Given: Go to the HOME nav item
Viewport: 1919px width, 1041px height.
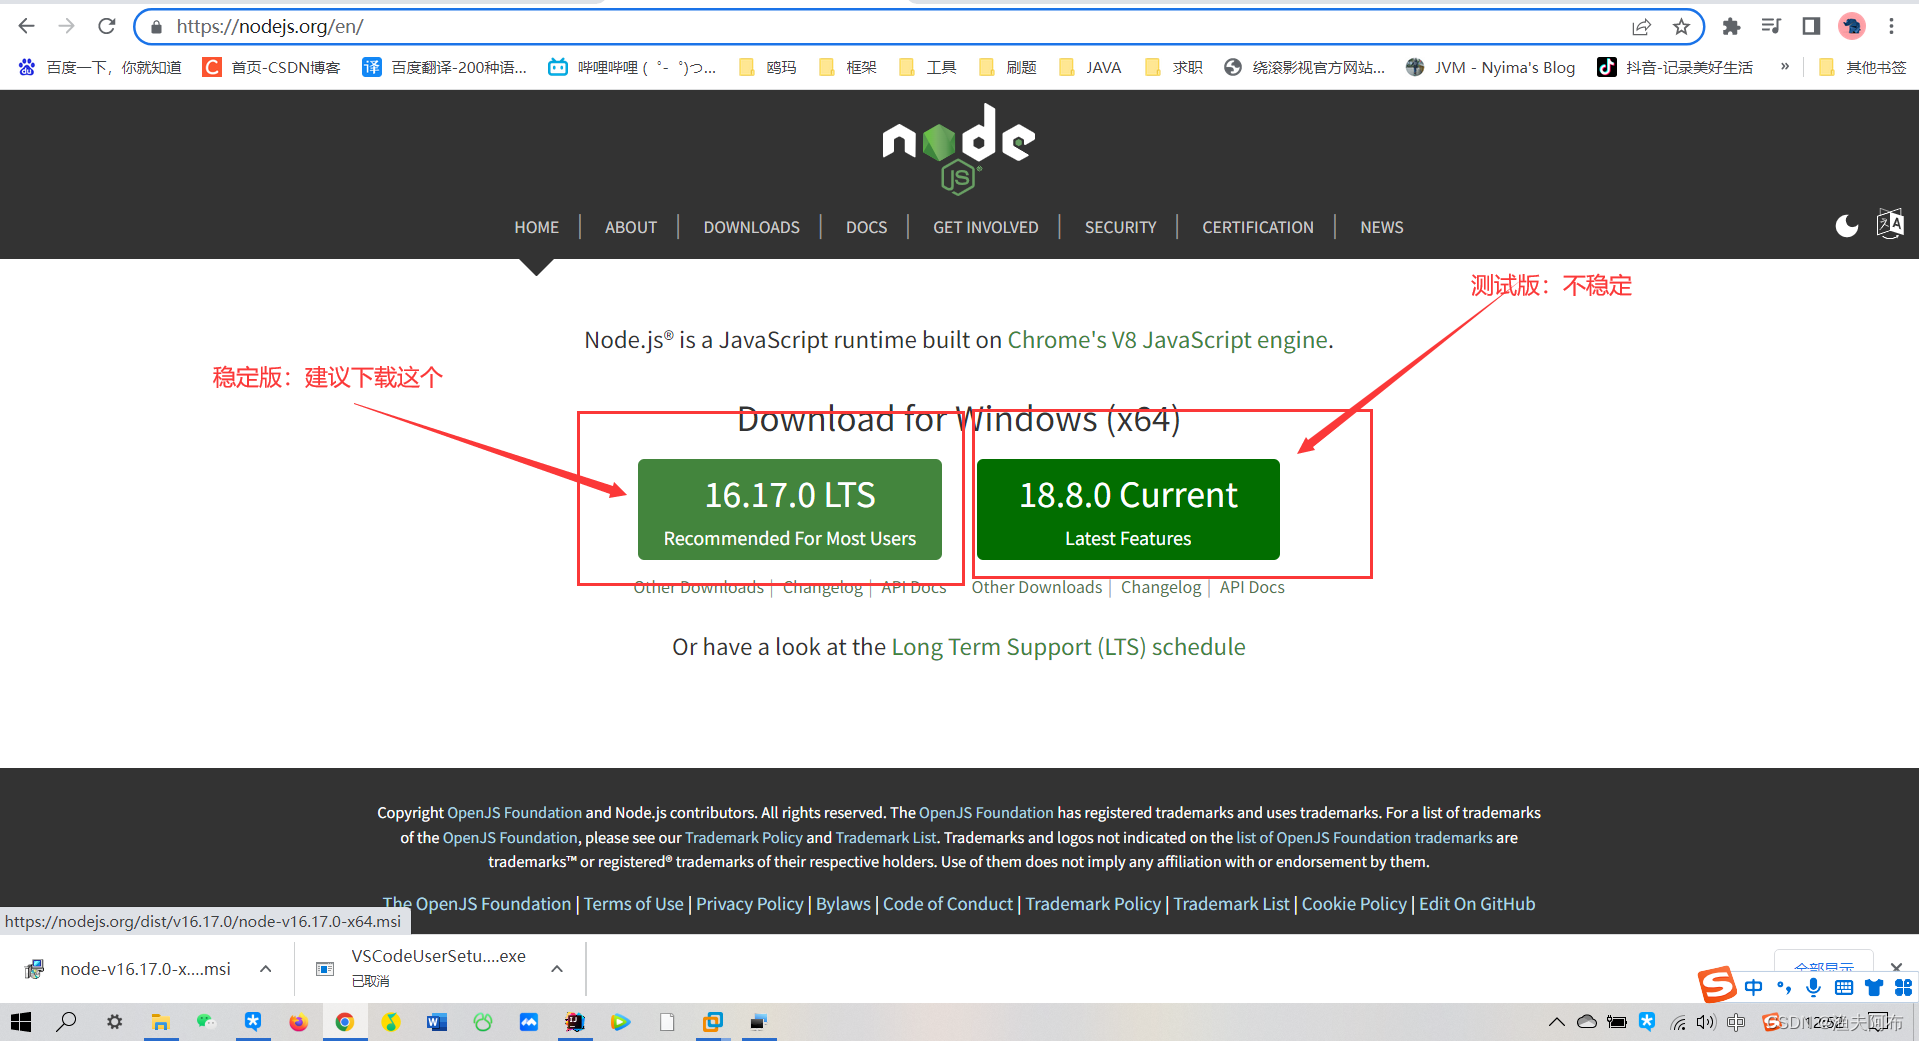Looking at the screenshot, I should tap(536, 227).
